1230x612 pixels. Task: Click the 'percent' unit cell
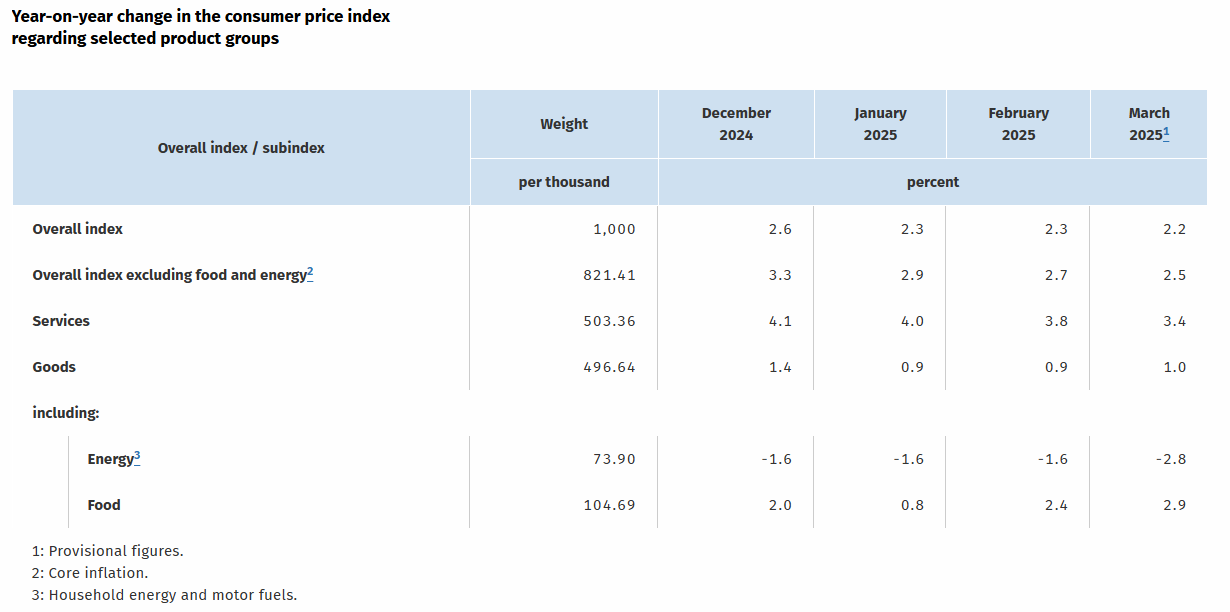click(x=933, y=182)
